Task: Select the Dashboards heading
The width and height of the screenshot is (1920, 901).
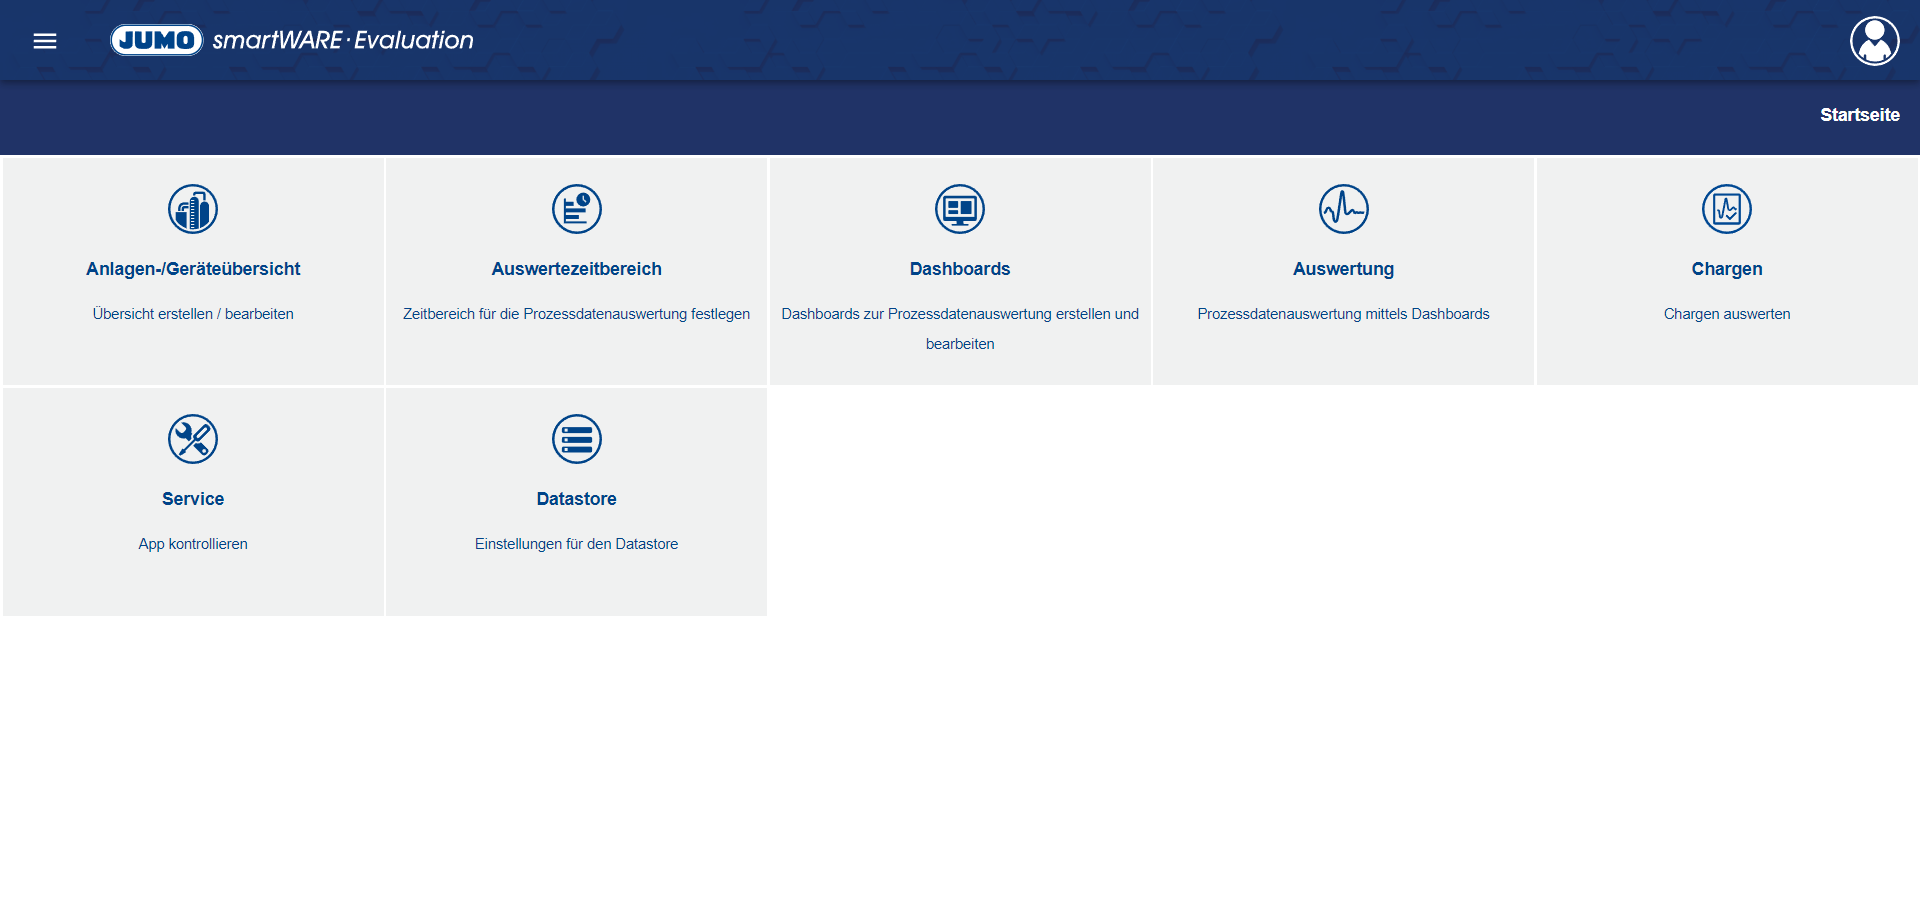Action: click(x=960, y=269)
